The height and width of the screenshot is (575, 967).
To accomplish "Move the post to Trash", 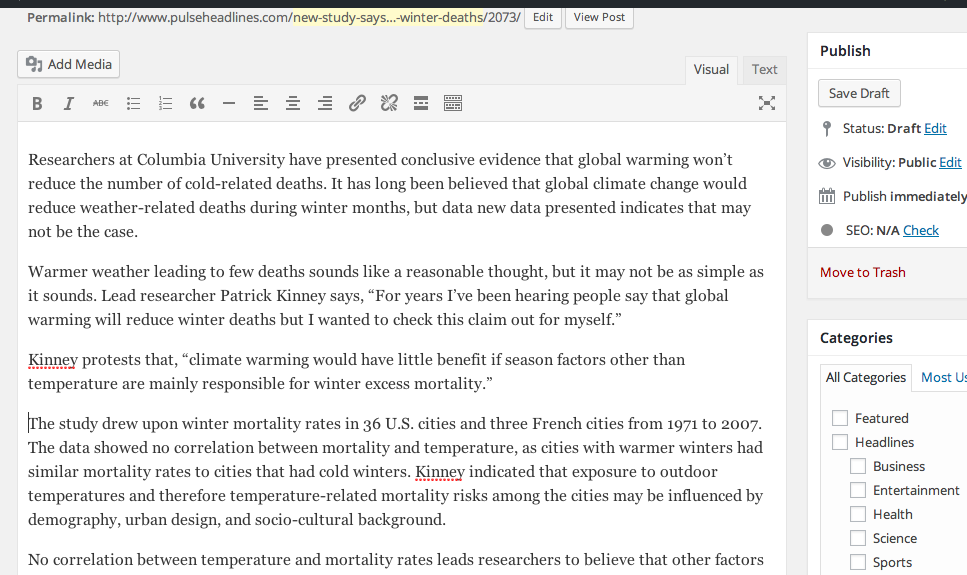I will click(x=862, y=272).
